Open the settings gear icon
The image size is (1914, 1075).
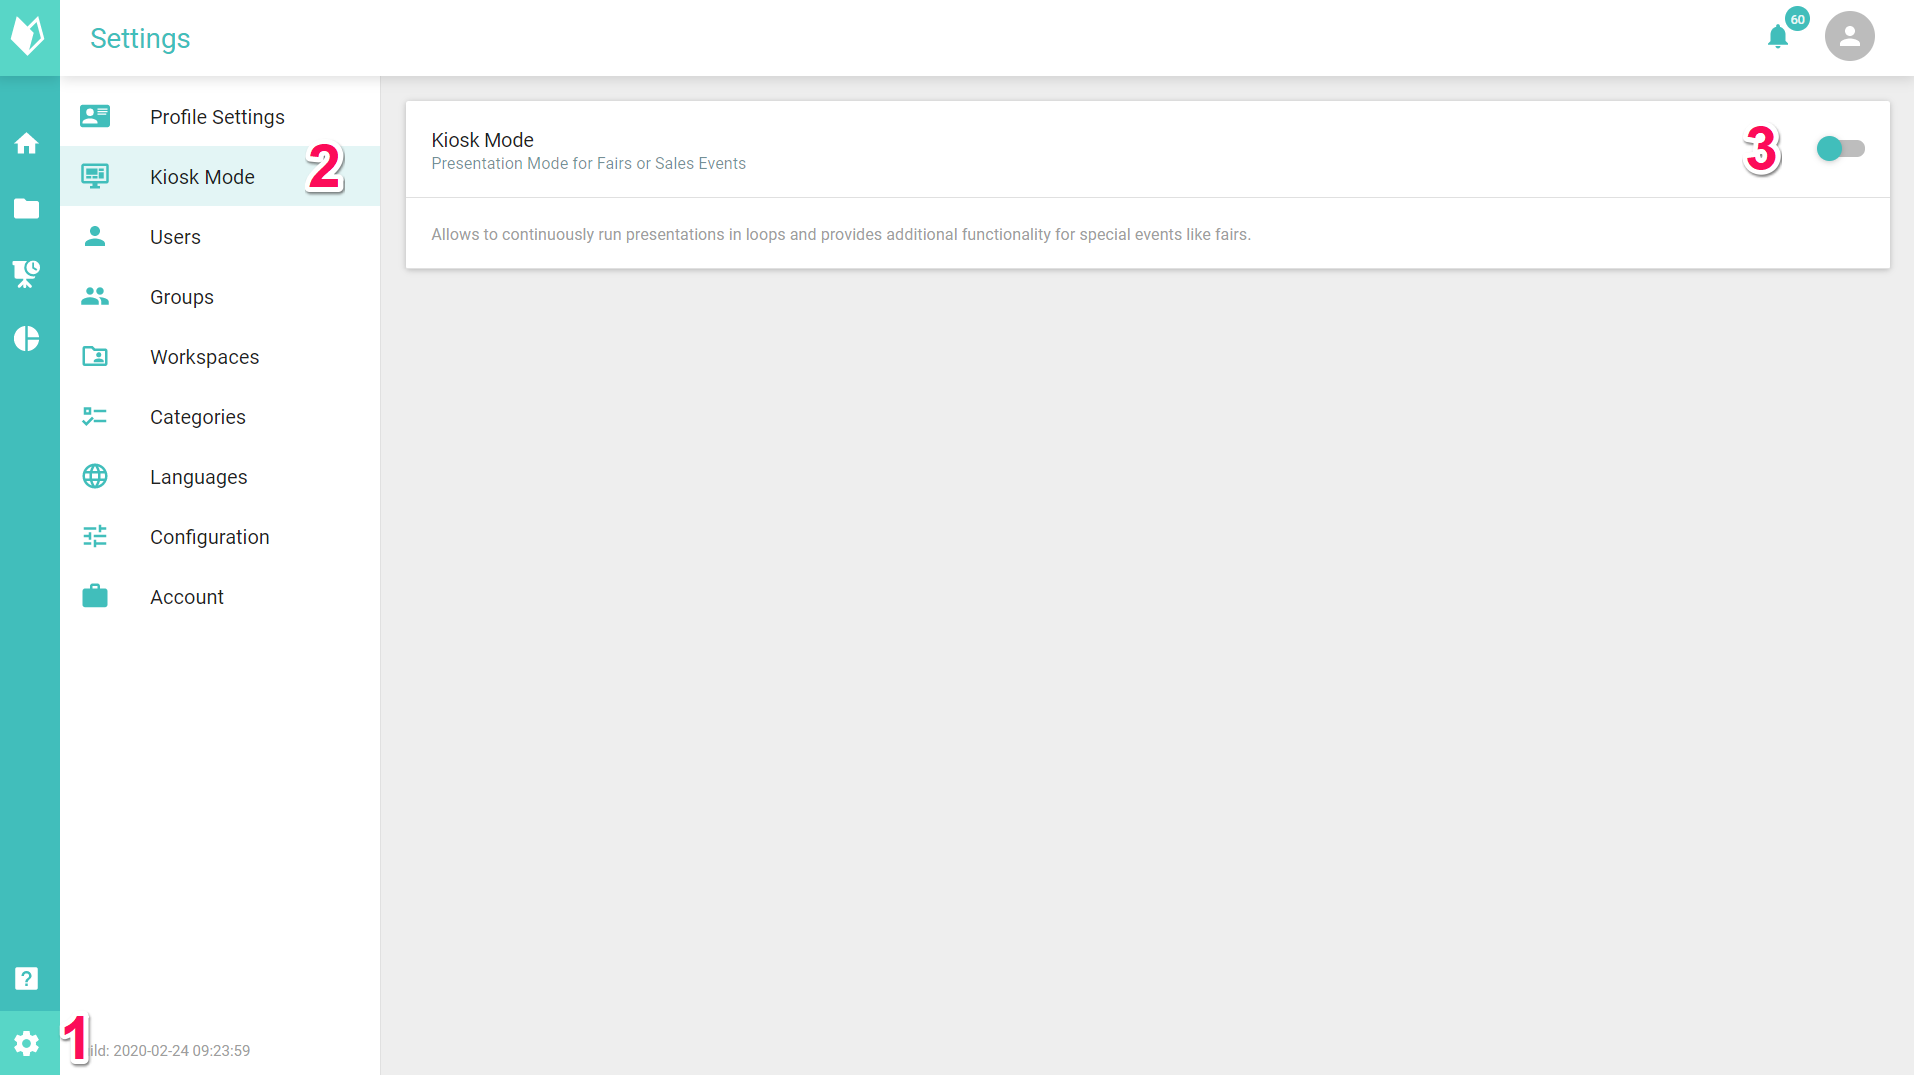[27, 1044]
